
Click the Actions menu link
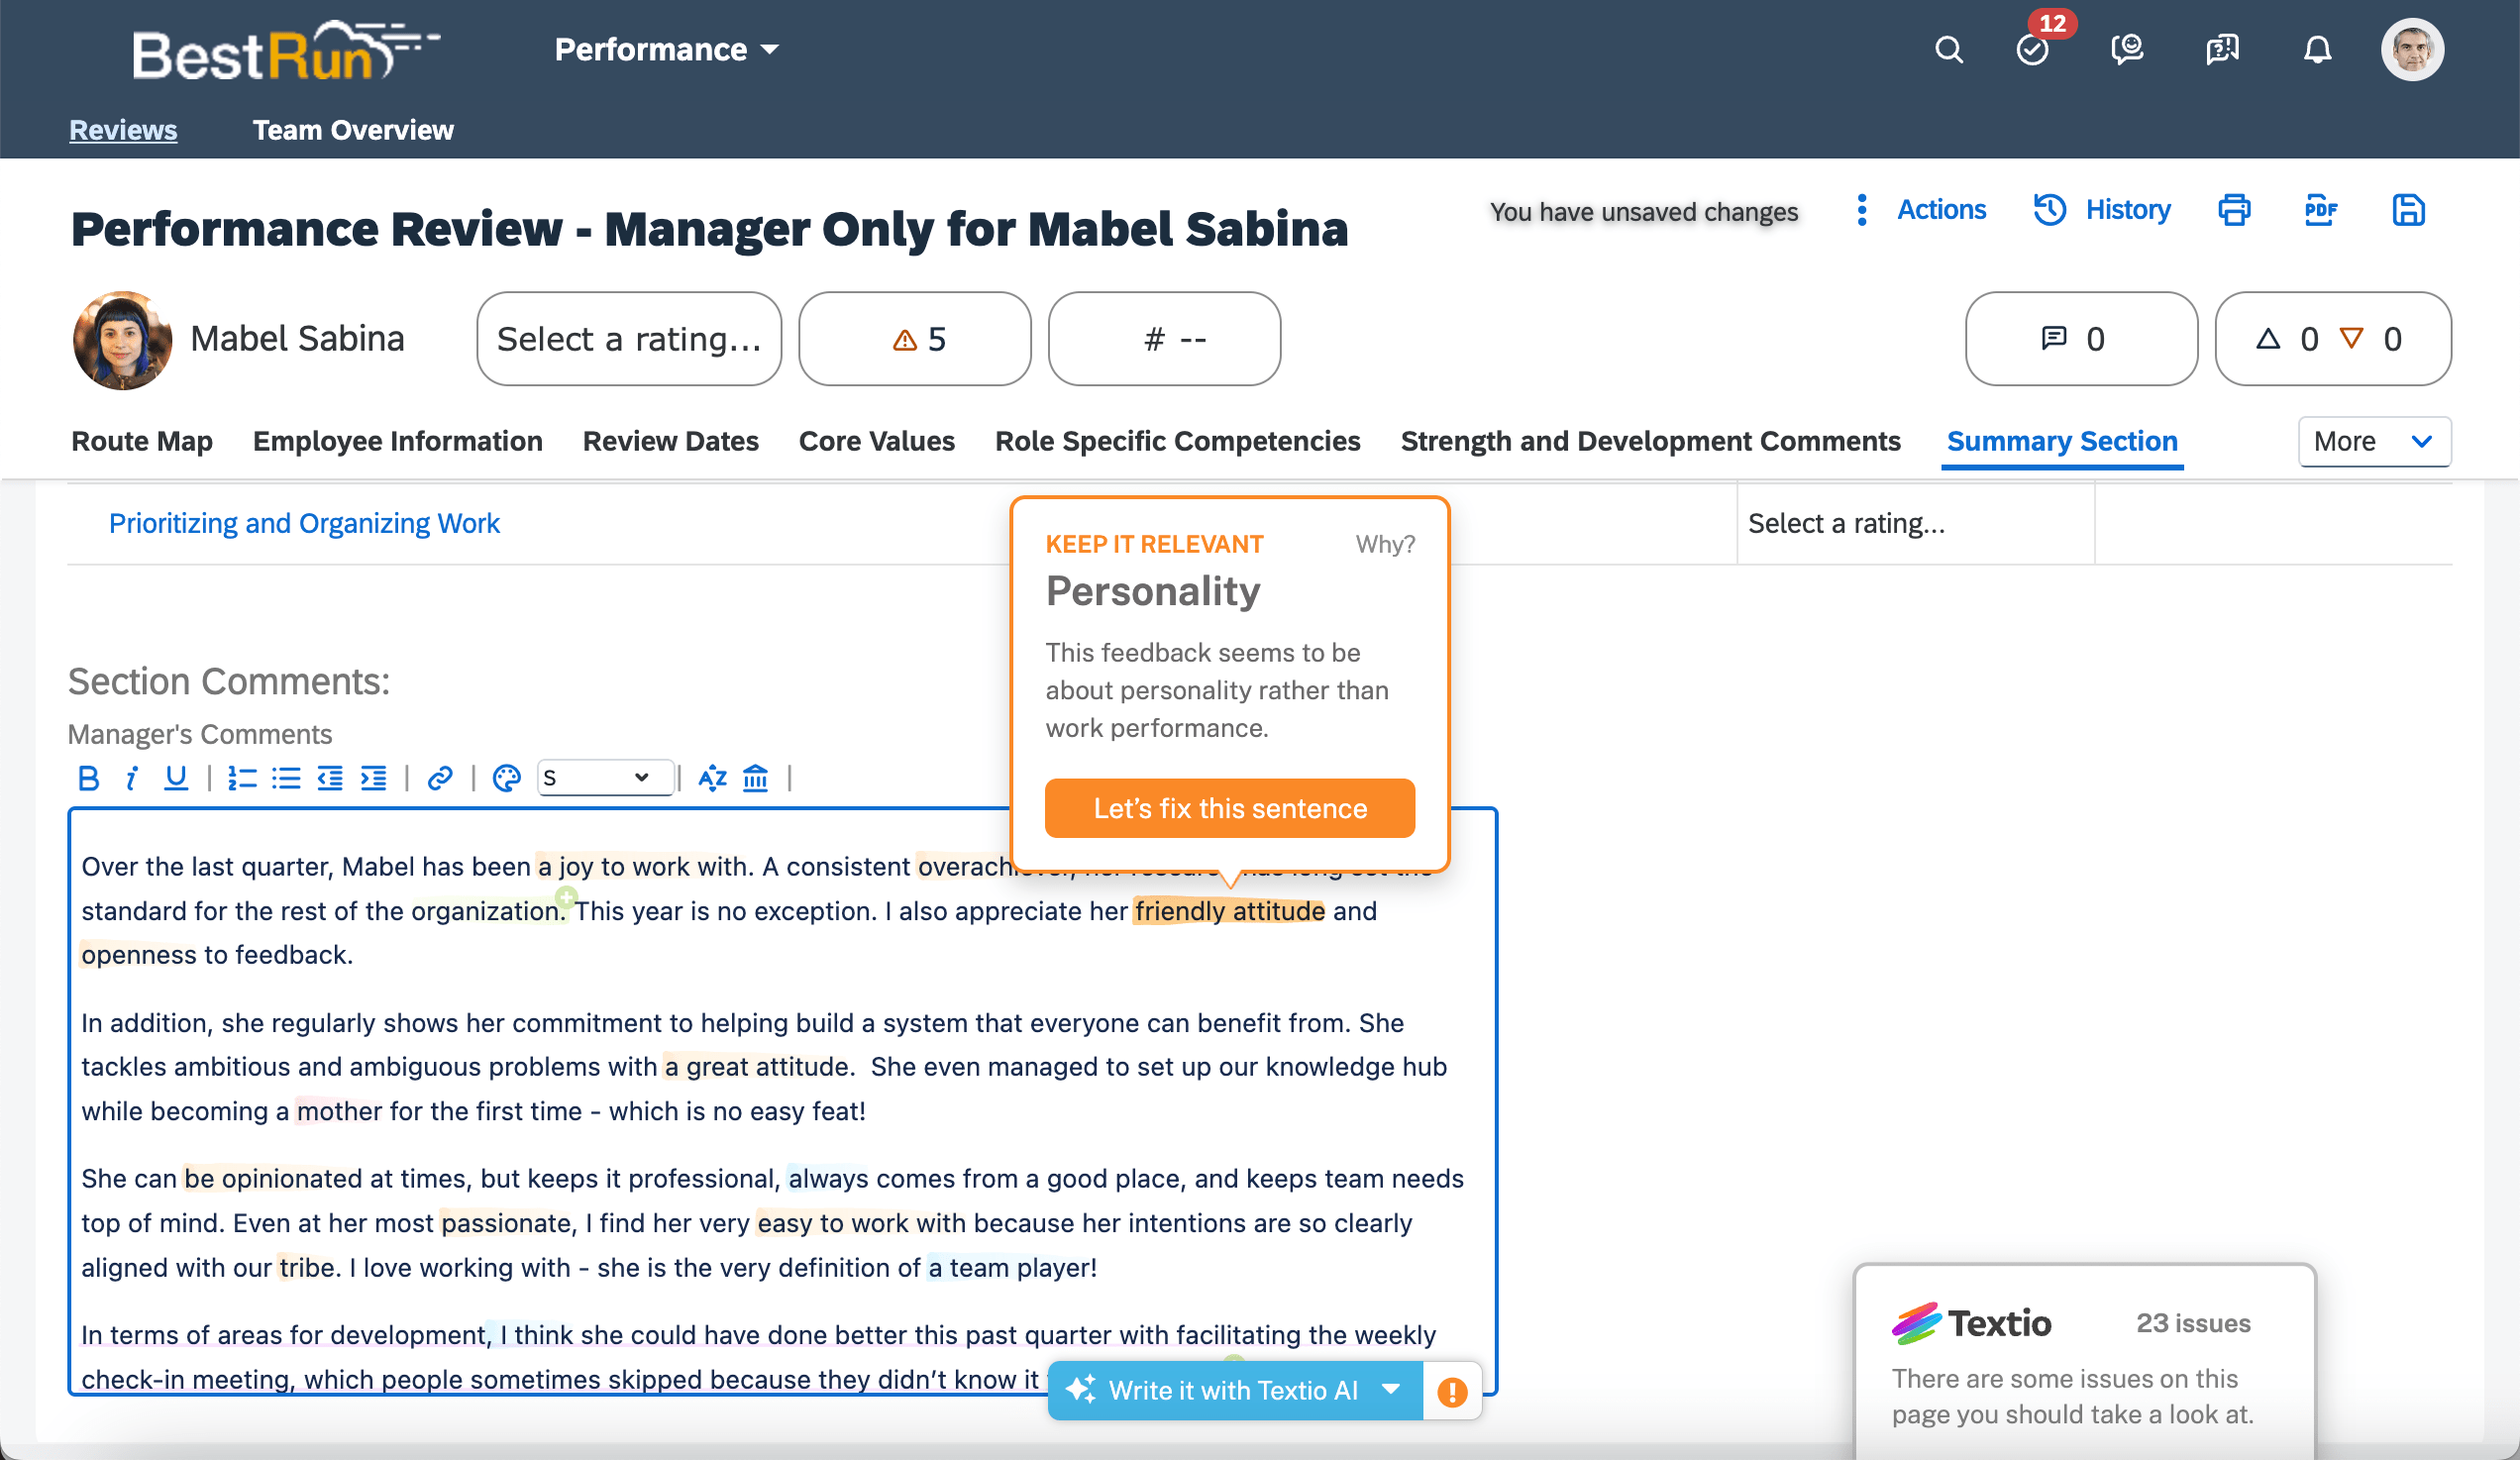coord(1942,209)
